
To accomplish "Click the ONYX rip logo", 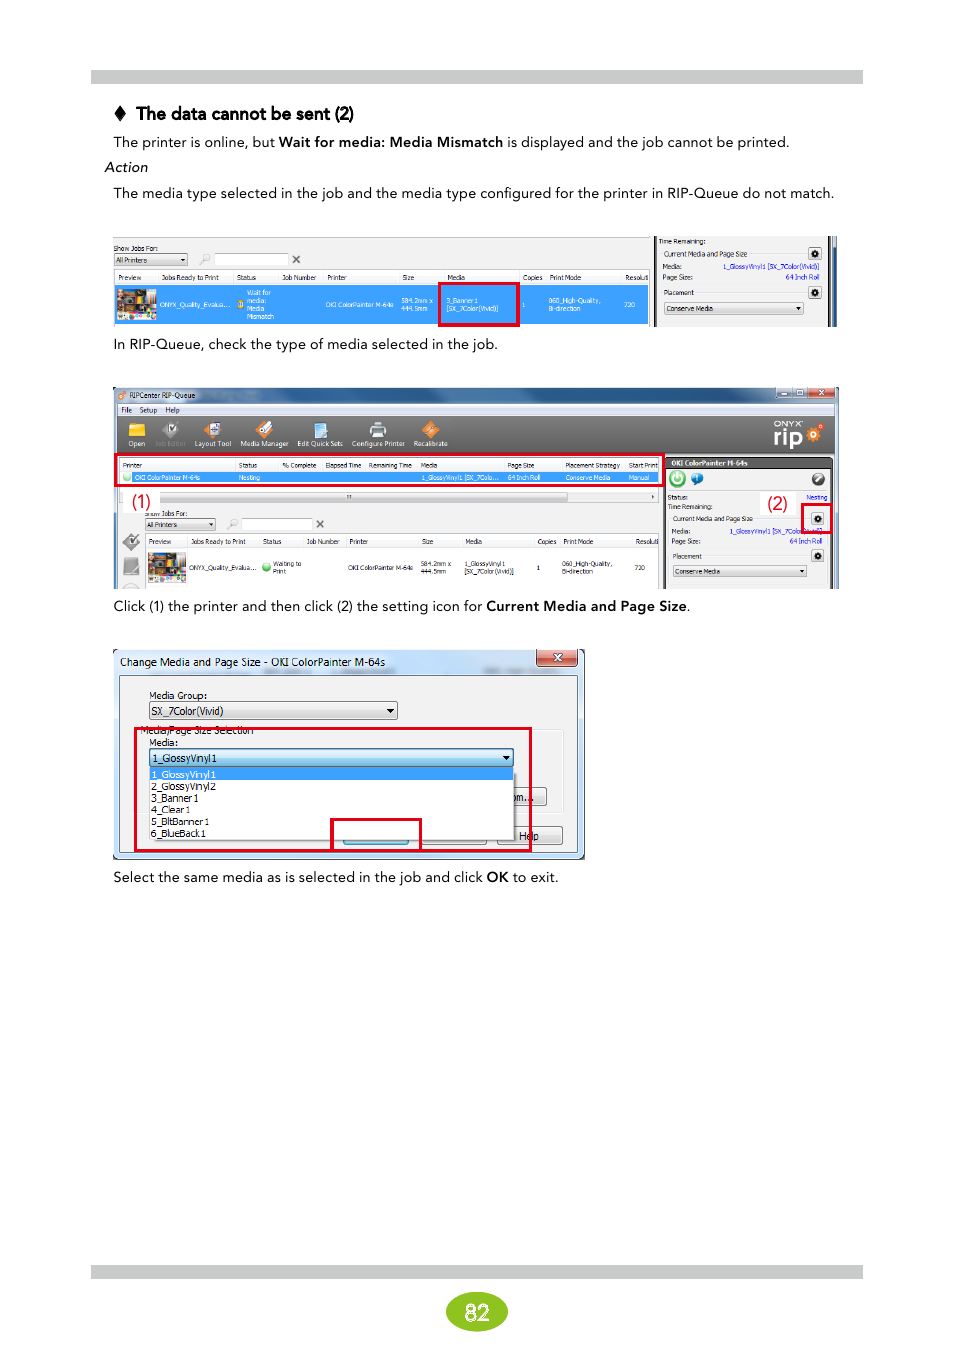I will coord(797,434).
